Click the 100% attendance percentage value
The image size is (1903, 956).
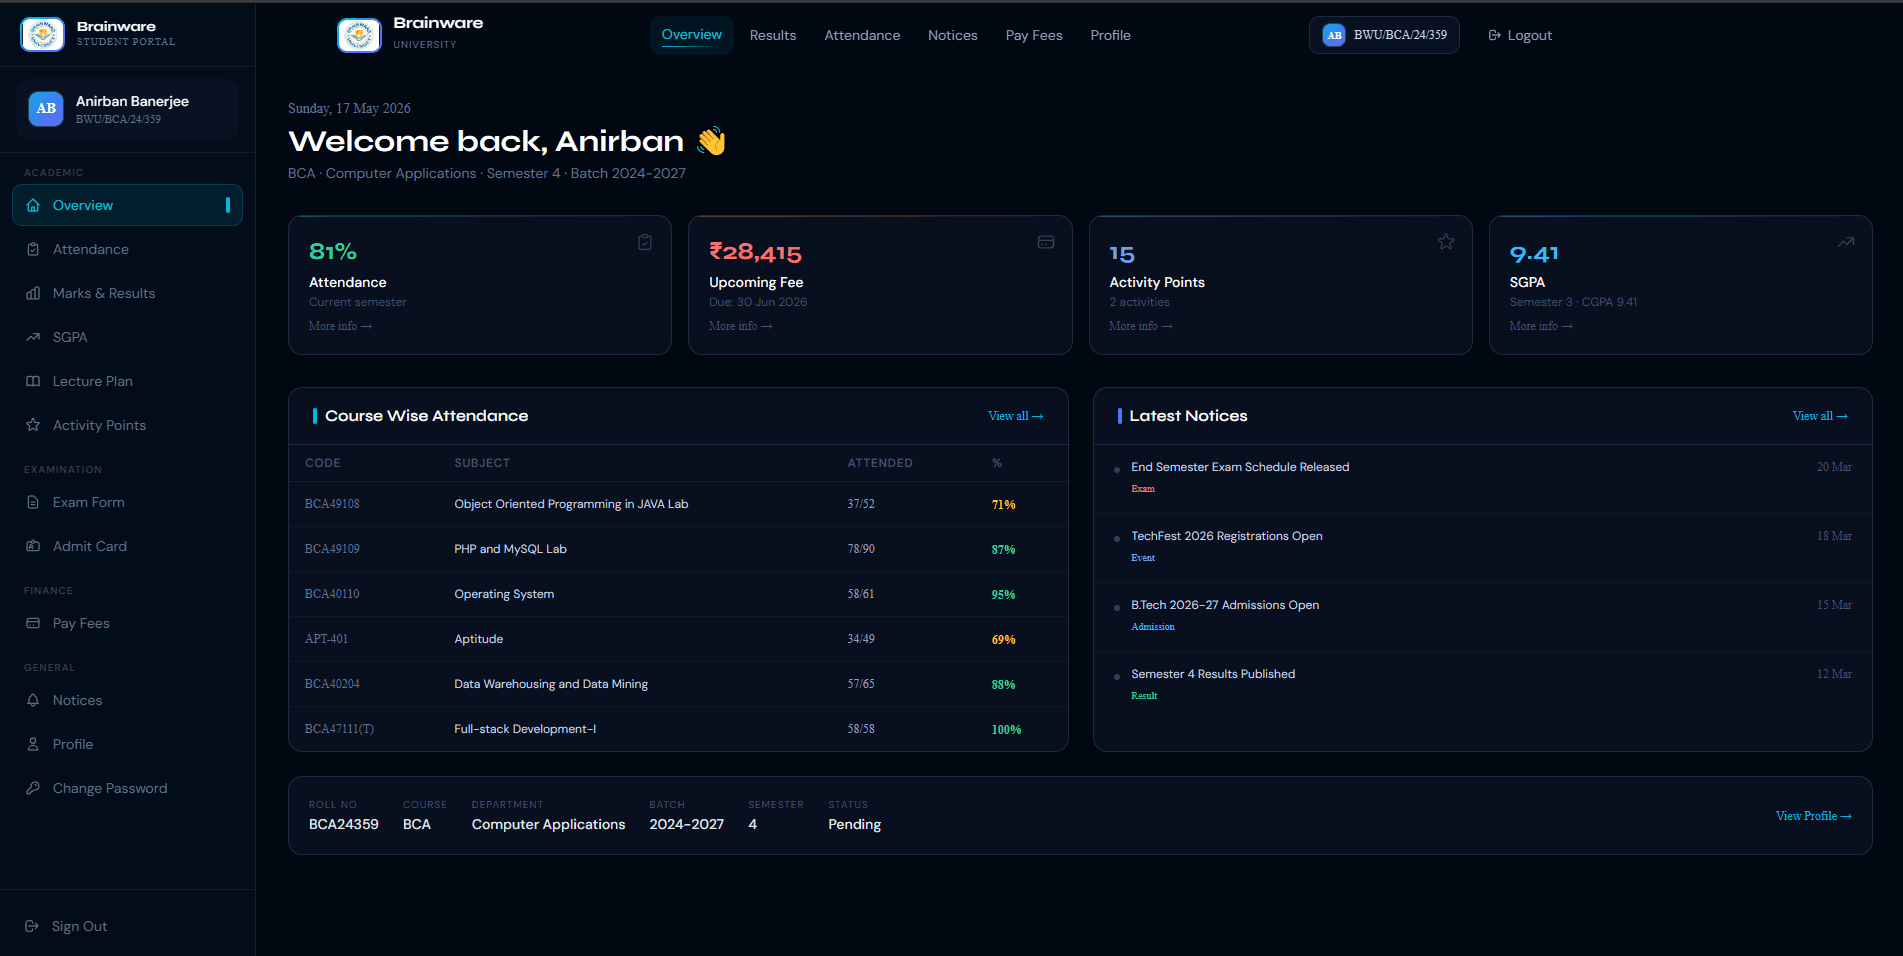1006,730
